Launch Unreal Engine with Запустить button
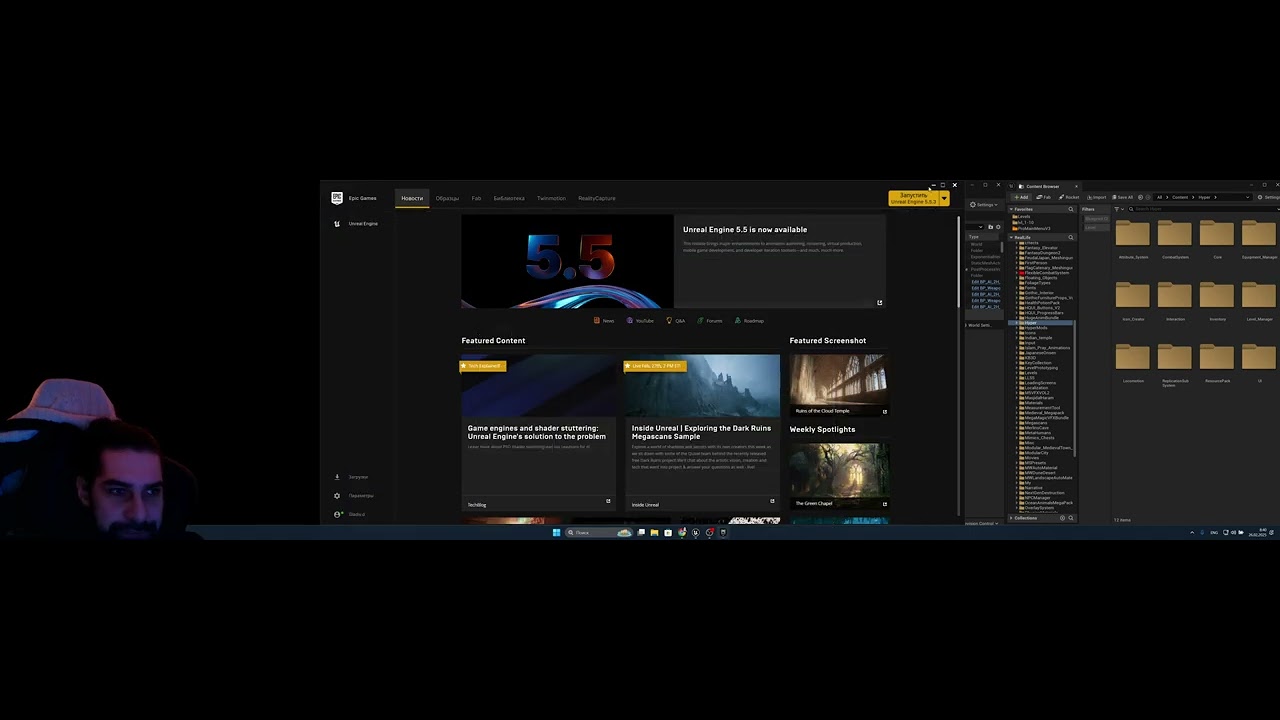1280x720 pixels. click(913, 198)
